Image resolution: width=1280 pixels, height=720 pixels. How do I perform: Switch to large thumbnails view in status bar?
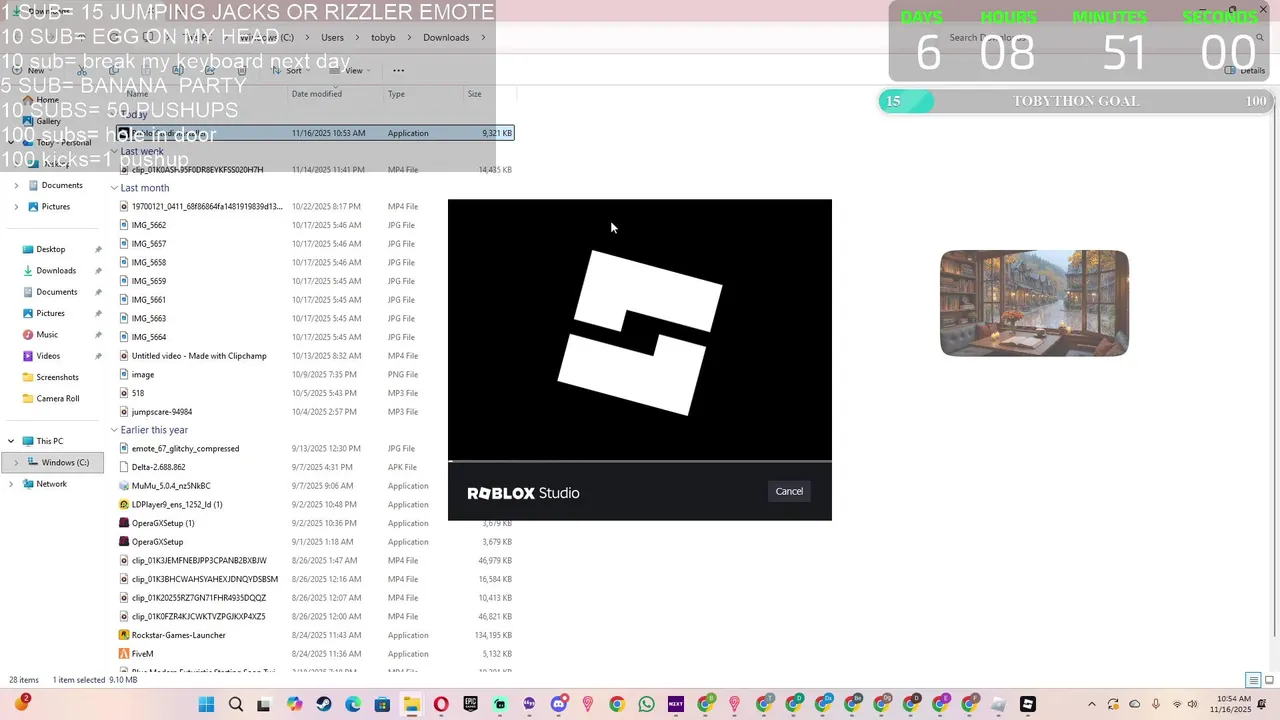tap(1267, 680)
